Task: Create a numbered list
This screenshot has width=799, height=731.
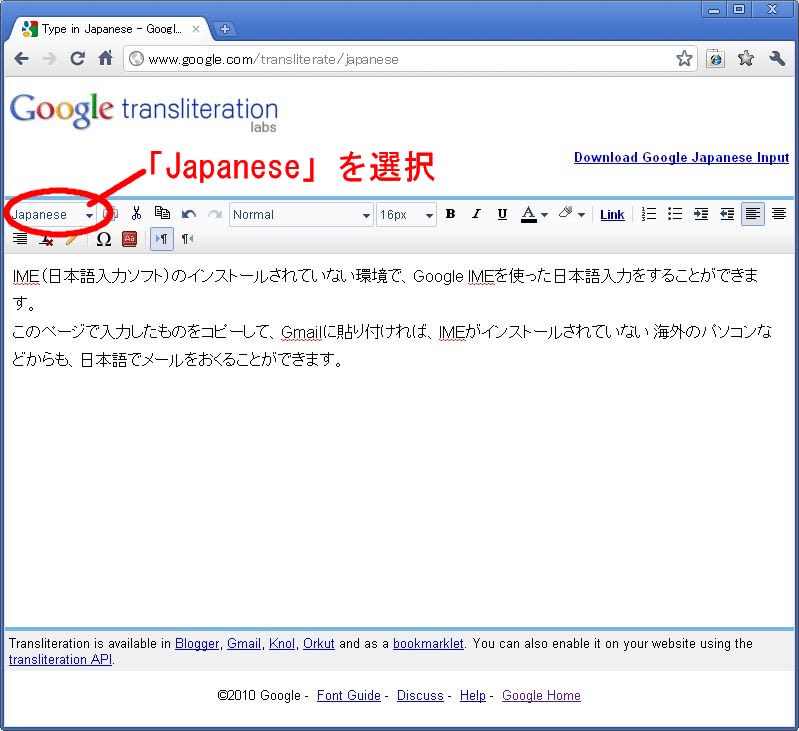Action: 649,214
